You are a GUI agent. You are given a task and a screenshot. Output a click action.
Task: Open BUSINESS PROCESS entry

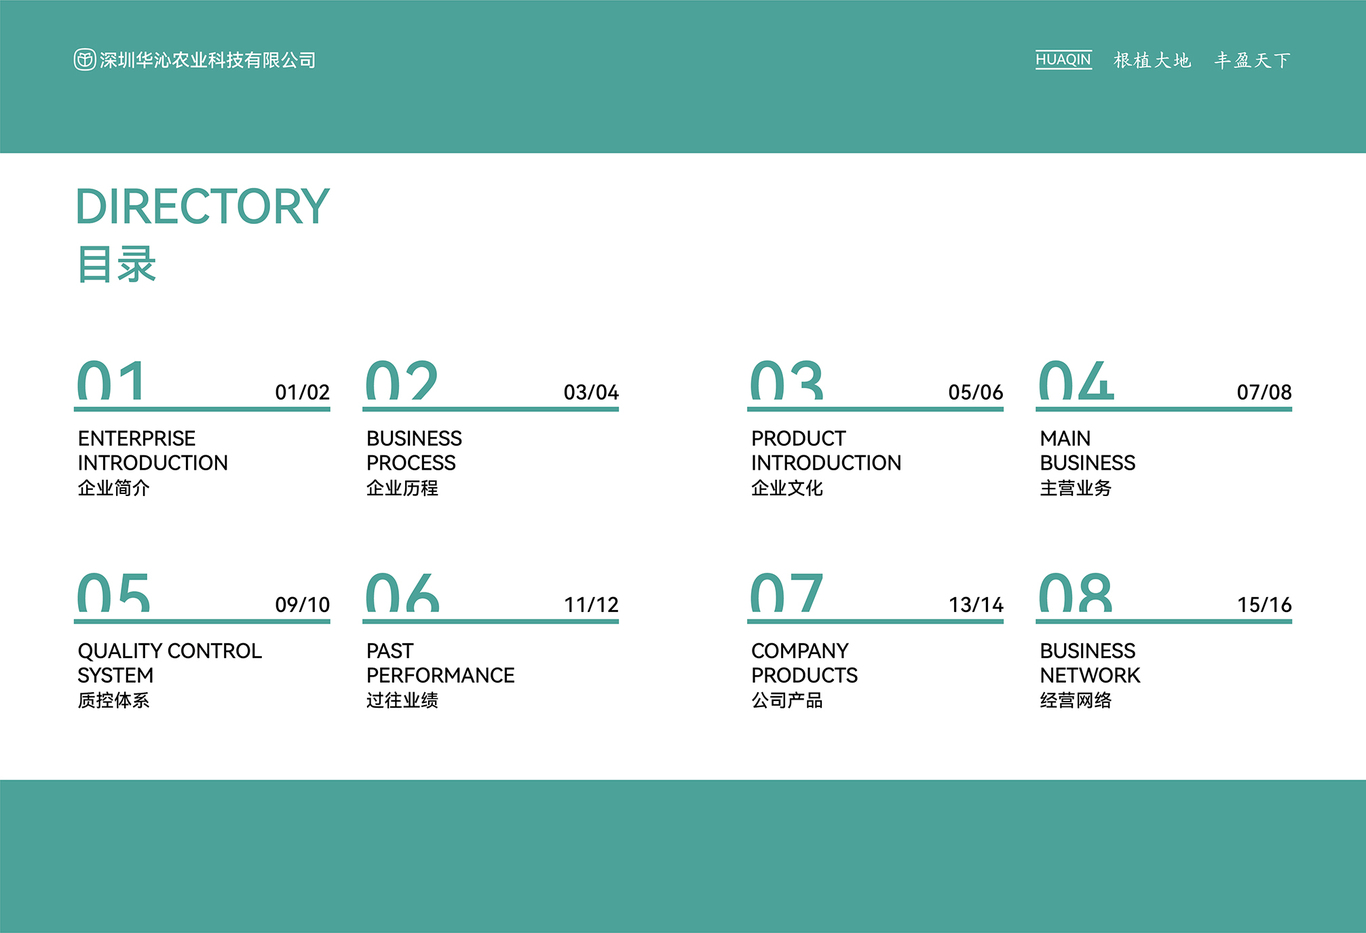click(x=414, y=451)
